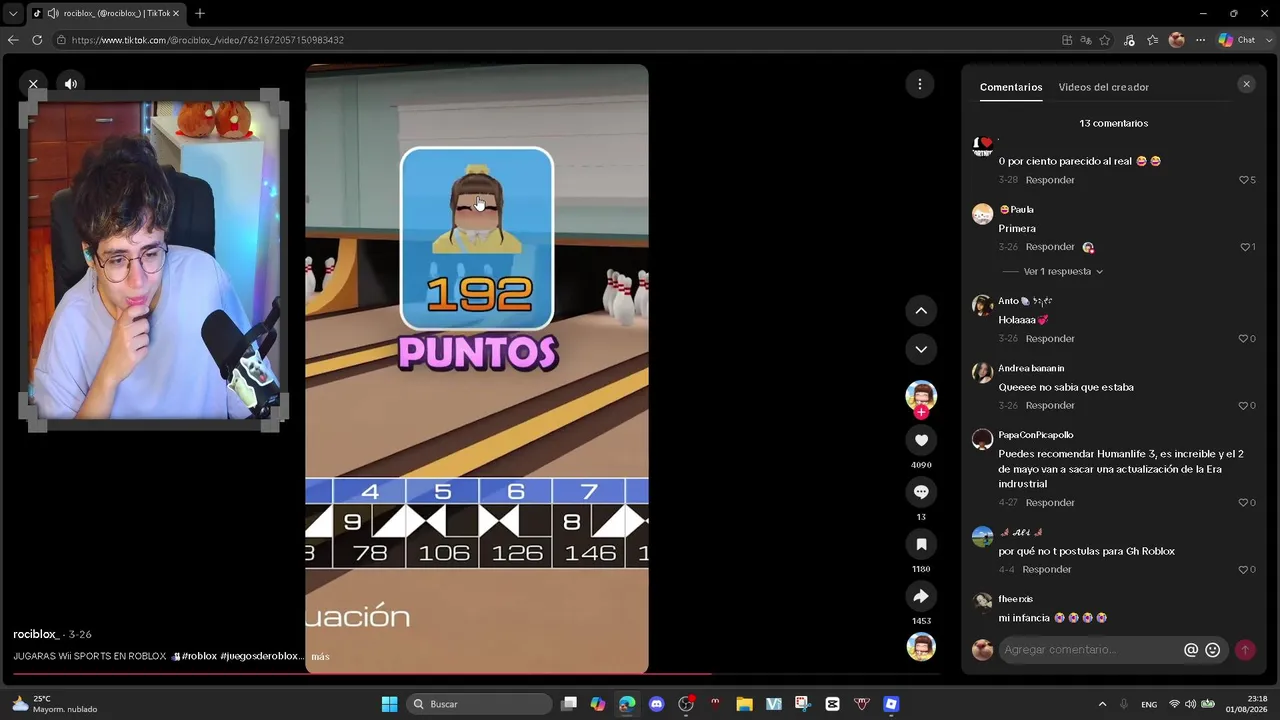Image resolution: width=1280 pixels, height=720 pixels.
Task: Close the TikTok video viewer
Action: [x=33, y=84]
